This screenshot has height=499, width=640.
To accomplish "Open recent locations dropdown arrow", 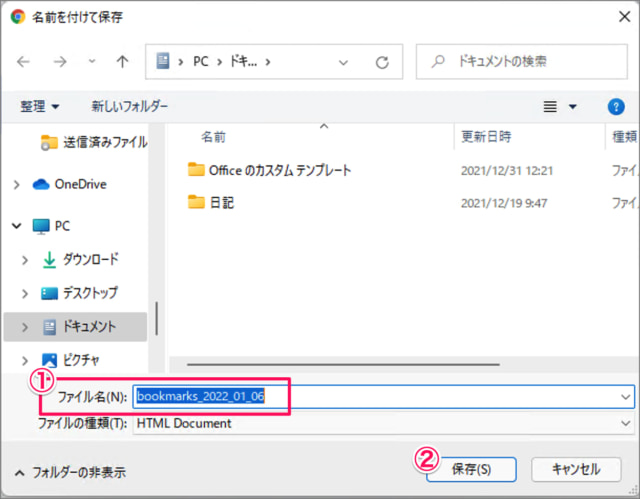I will coord(91,62).
